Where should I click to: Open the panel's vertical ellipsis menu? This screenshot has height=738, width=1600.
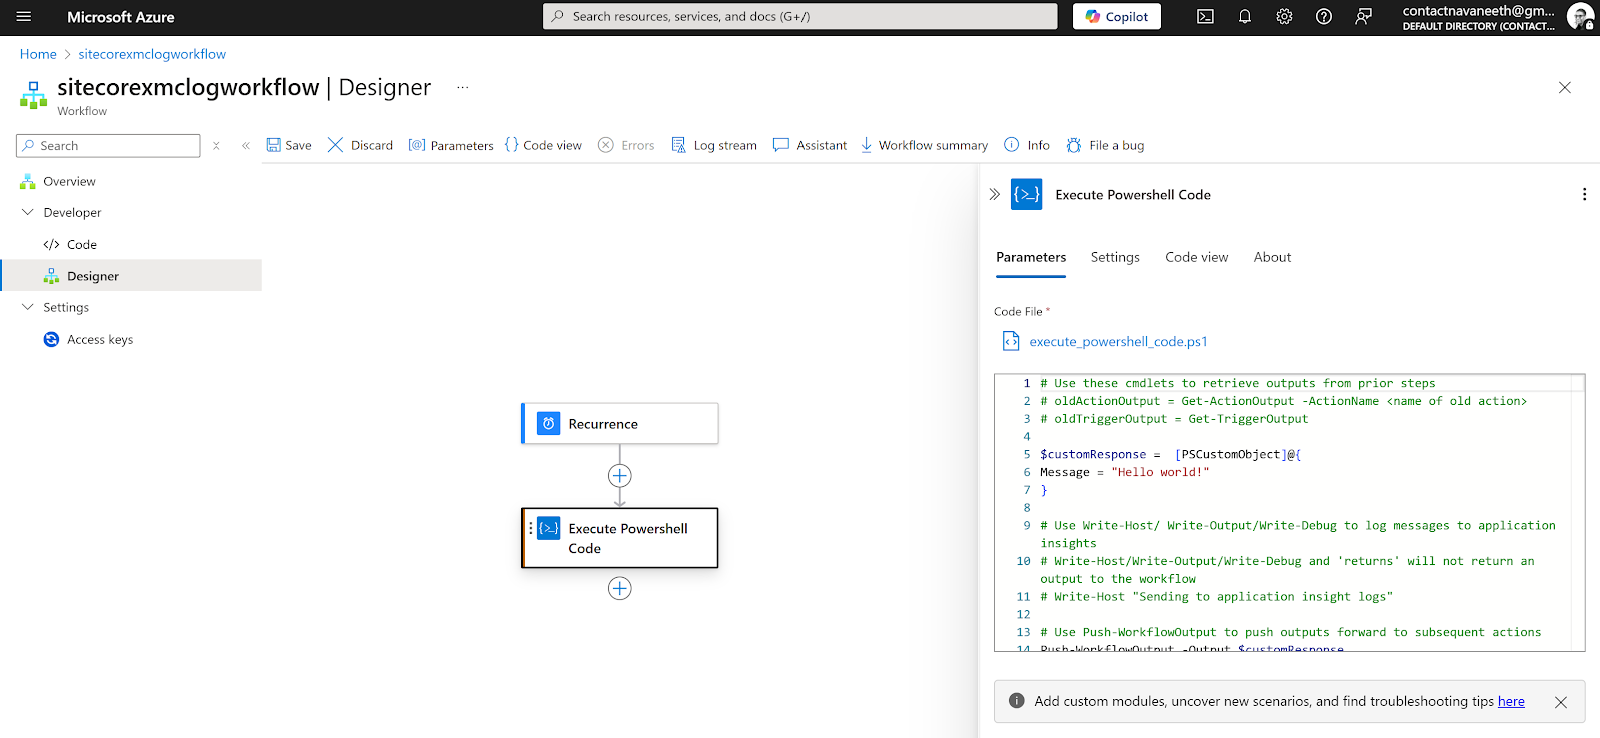pyautogui.click(x=1584, y=194)
